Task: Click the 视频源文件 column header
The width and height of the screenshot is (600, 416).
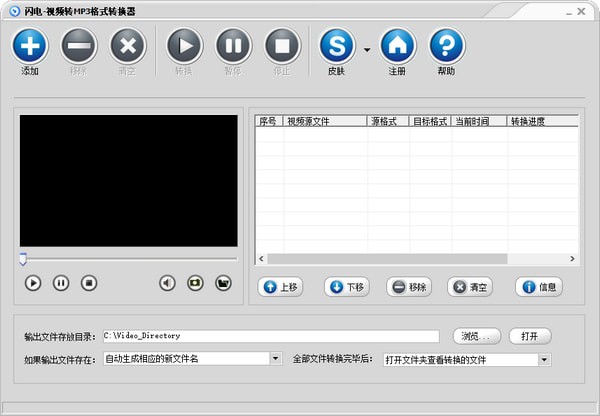Action: [x=325, y=121]
